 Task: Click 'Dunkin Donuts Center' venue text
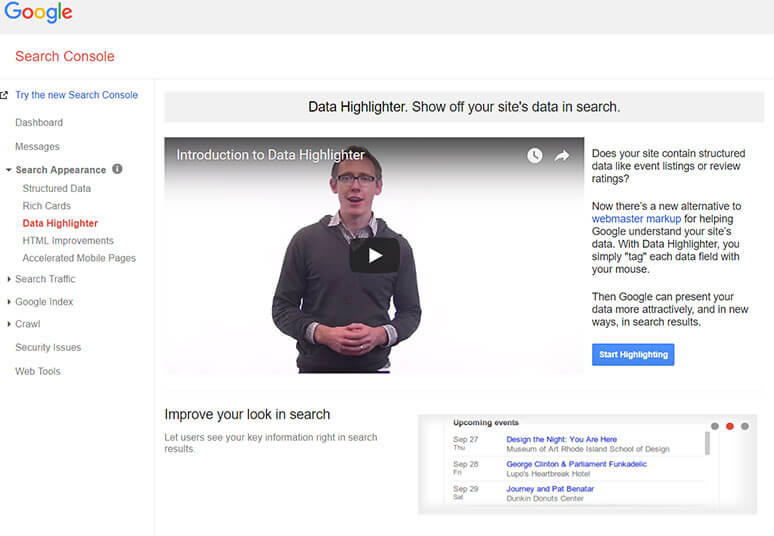[545, 498]
